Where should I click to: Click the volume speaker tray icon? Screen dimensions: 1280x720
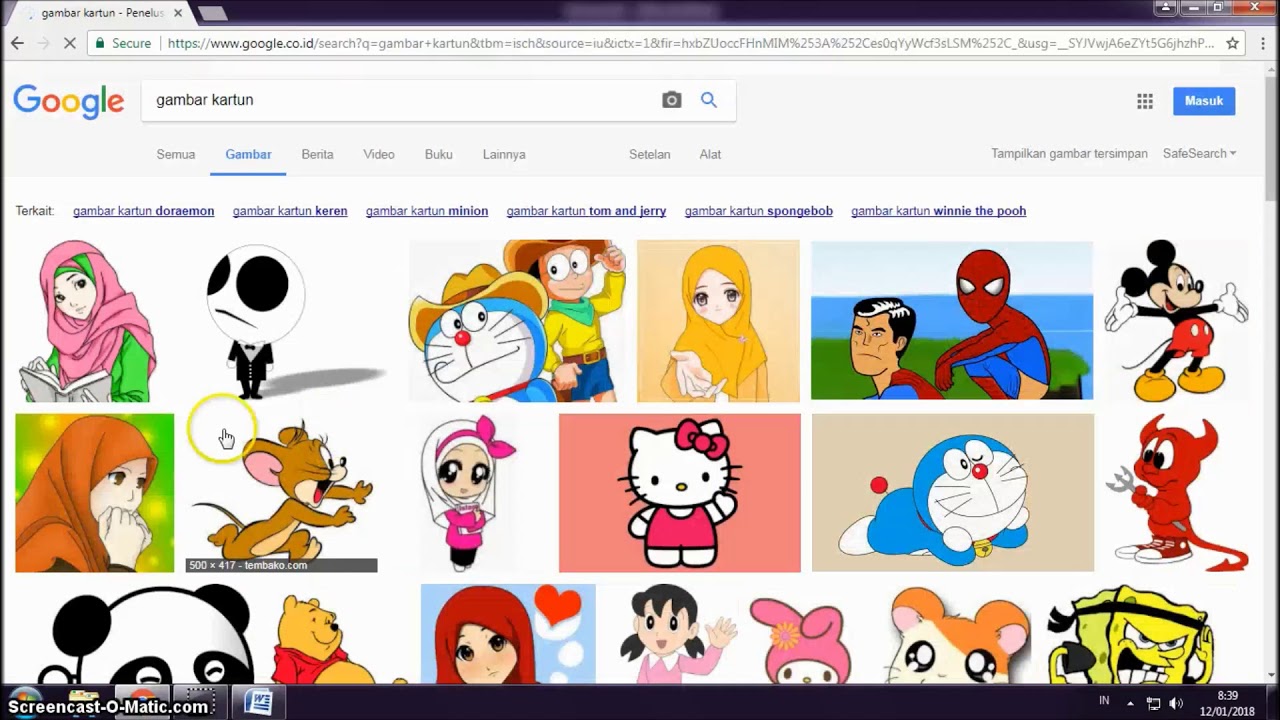pyautogui.click(x=1176, y=703)
